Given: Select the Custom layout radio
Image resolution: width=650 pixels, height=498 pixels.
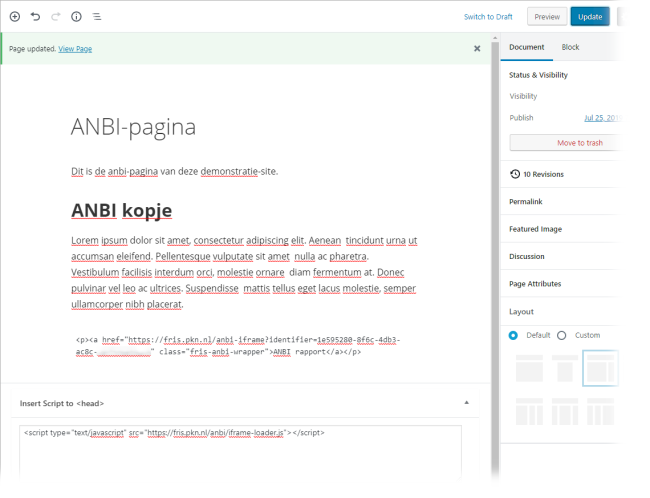Looking at the screenshot, I should (561, 335).
